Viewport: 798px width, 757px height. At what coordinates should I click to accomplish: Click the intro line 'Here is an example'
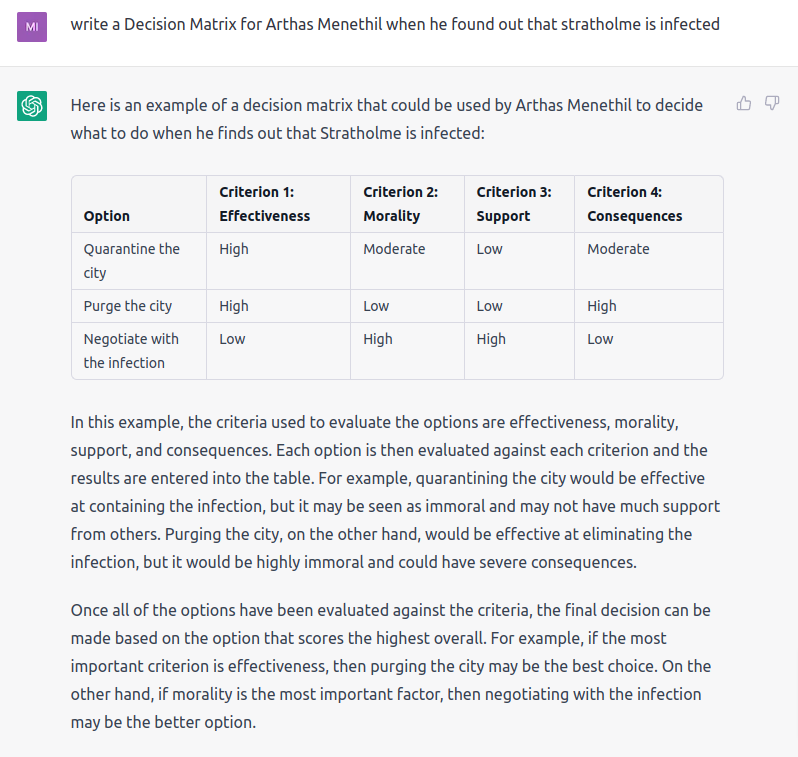coord(387,118)
